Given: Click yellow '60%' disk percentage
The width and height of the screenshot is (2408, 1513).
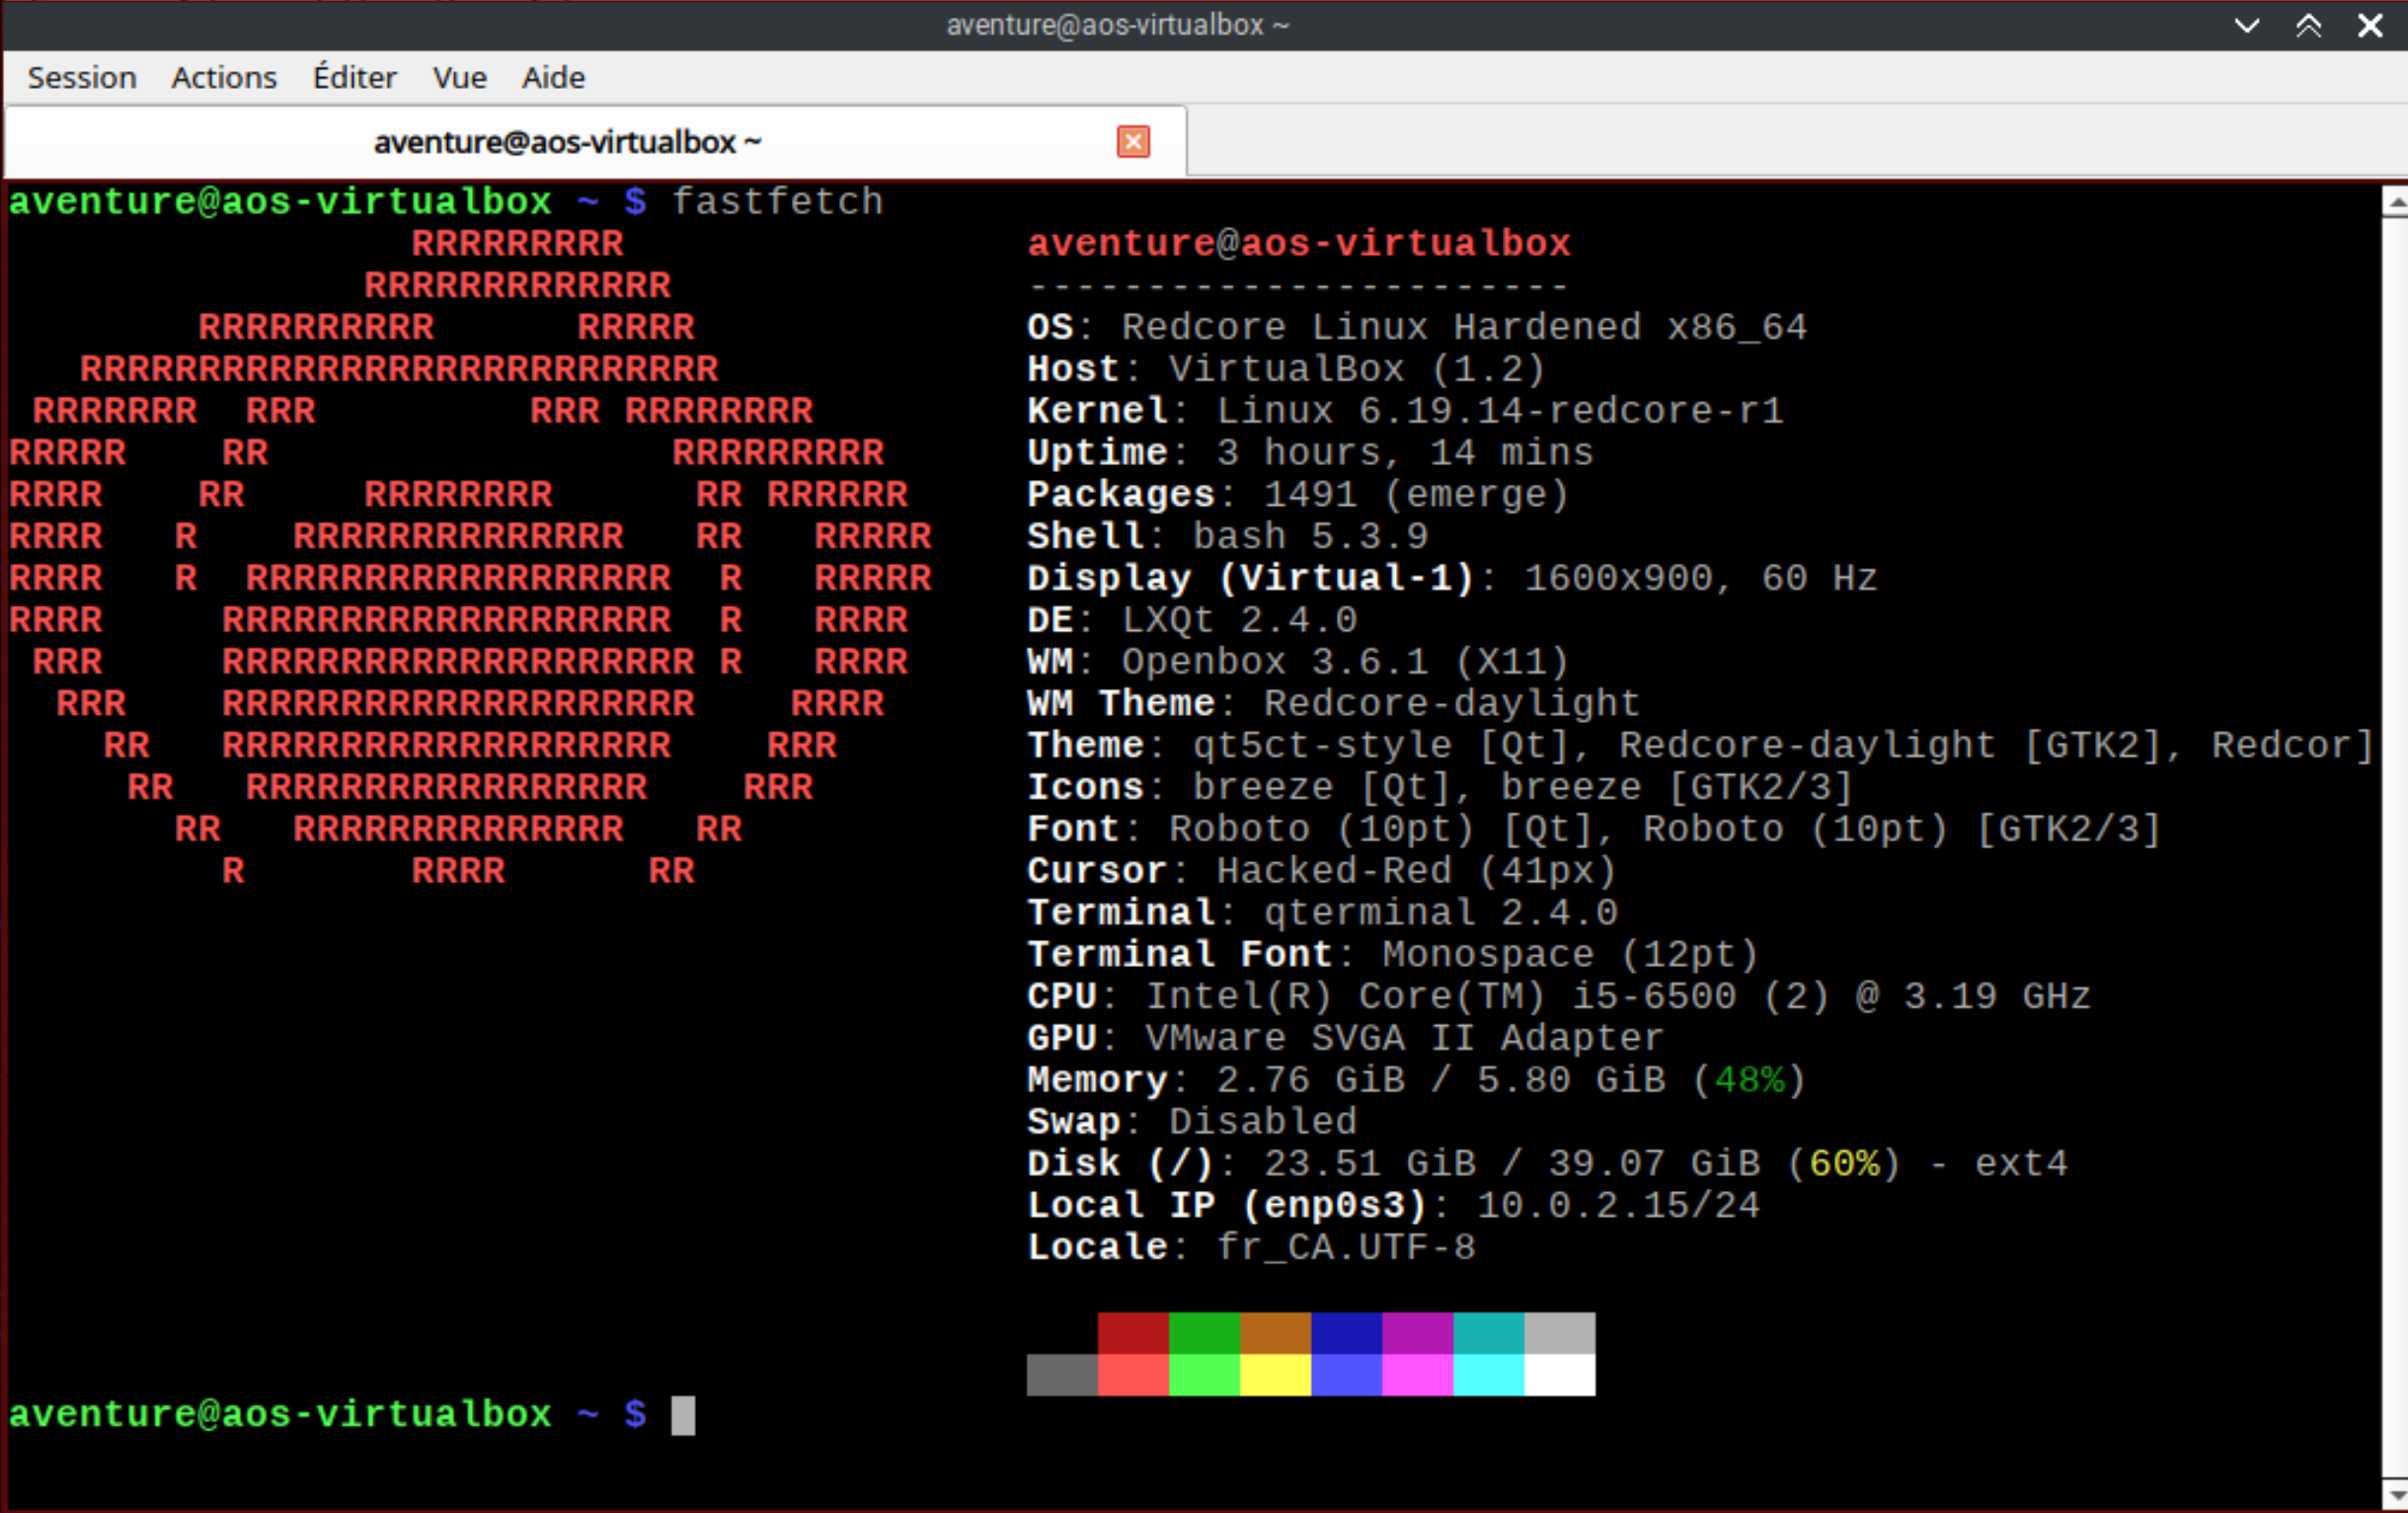Looking at the screenshot, I should click(x=1844, y=1164).
